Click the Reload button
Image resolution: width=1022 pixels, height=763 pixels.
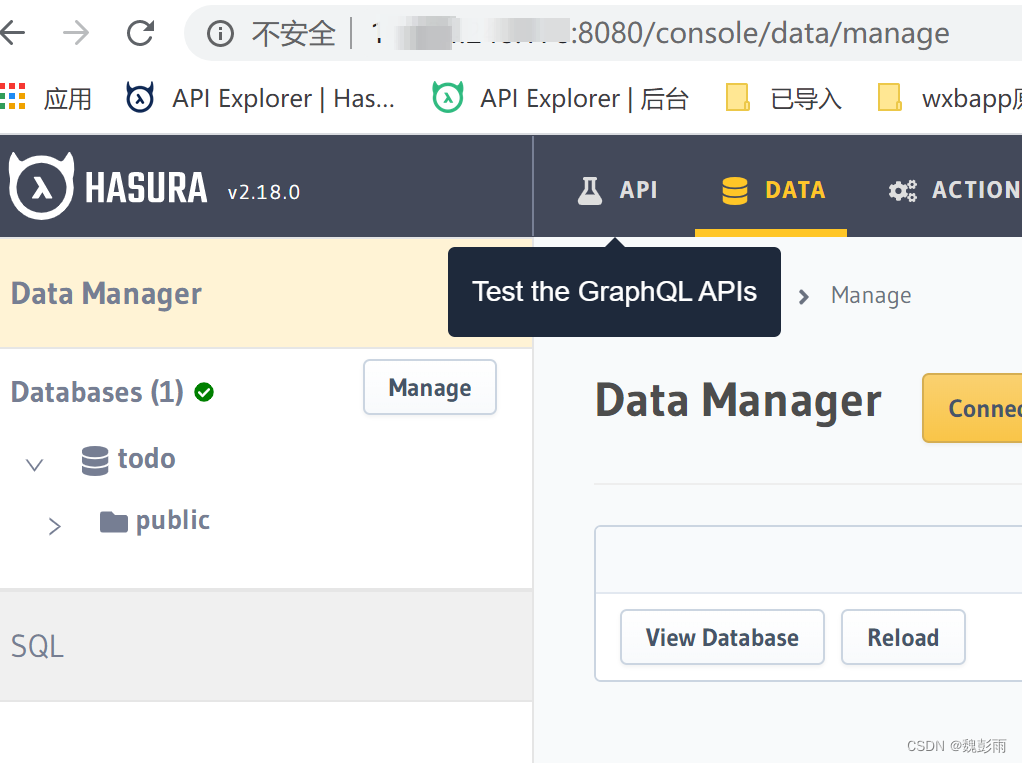point(903,637)
